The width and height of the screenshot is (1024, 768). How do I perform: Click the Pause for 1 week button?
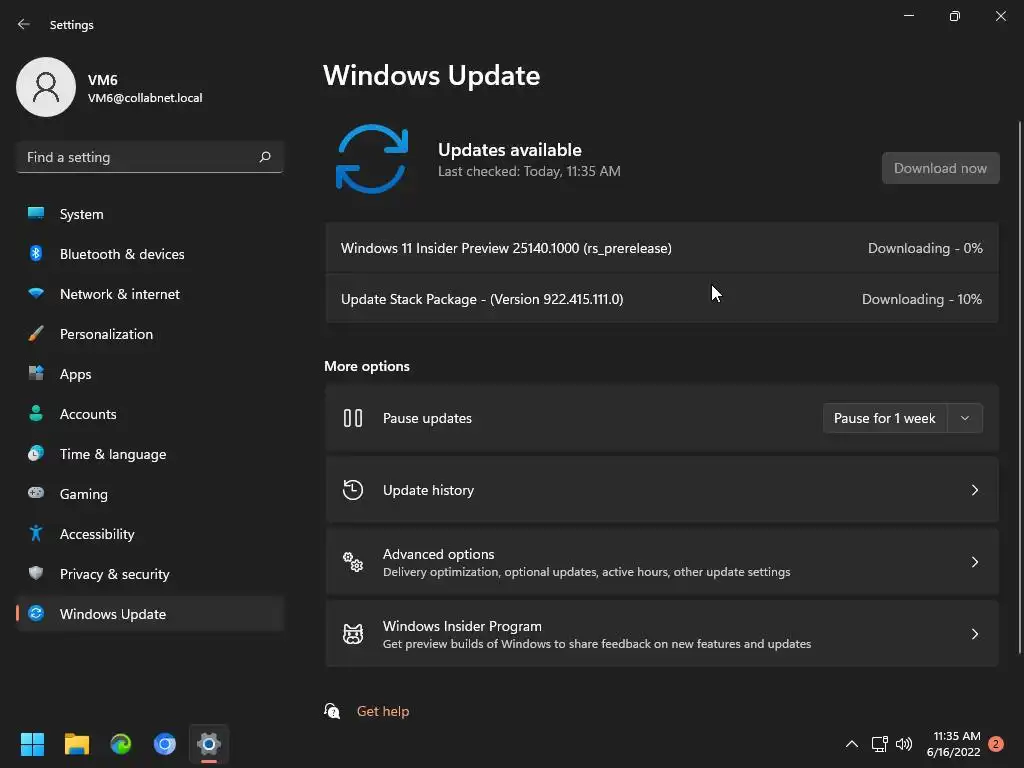pos(885,418)
